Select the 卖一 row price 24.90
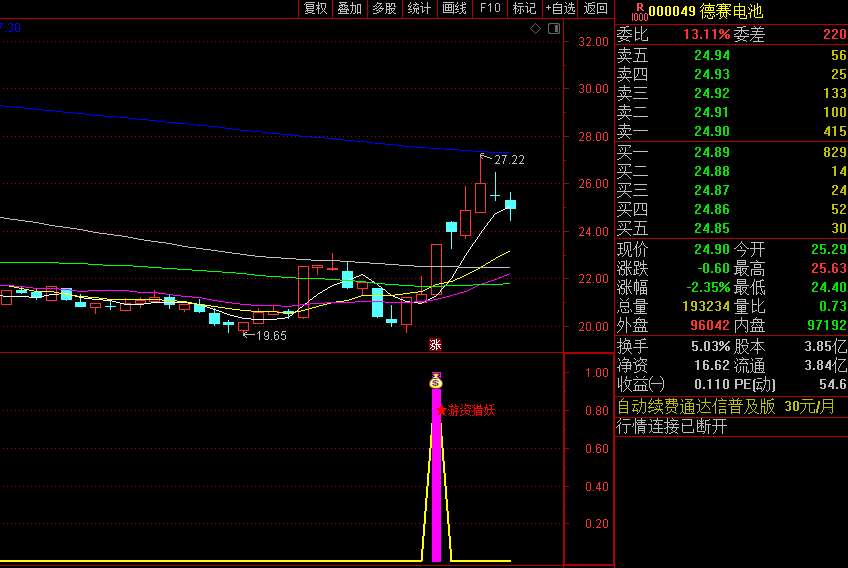The height and width of the screenshot is (568, 848). pyautogui.click(x=712, y=131)
